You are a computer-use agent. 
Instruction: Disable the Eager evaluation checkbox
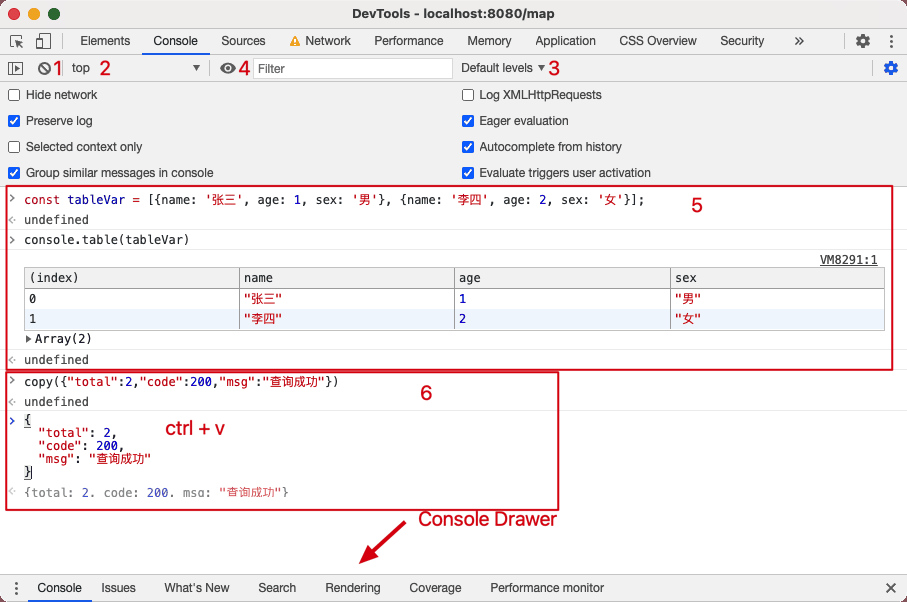point(468,121)
